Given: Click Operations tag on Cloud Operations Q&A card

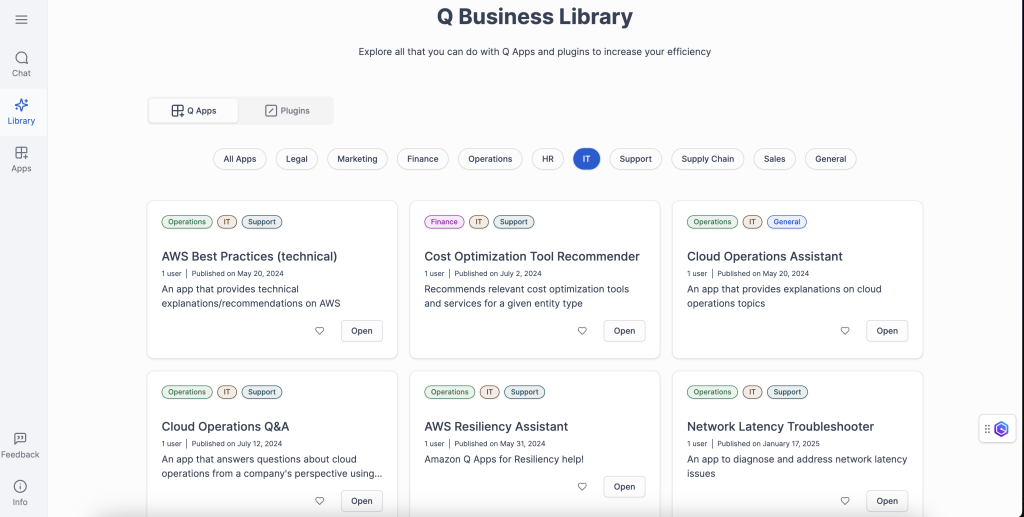Looking at the screenshot, I should 187,392.
